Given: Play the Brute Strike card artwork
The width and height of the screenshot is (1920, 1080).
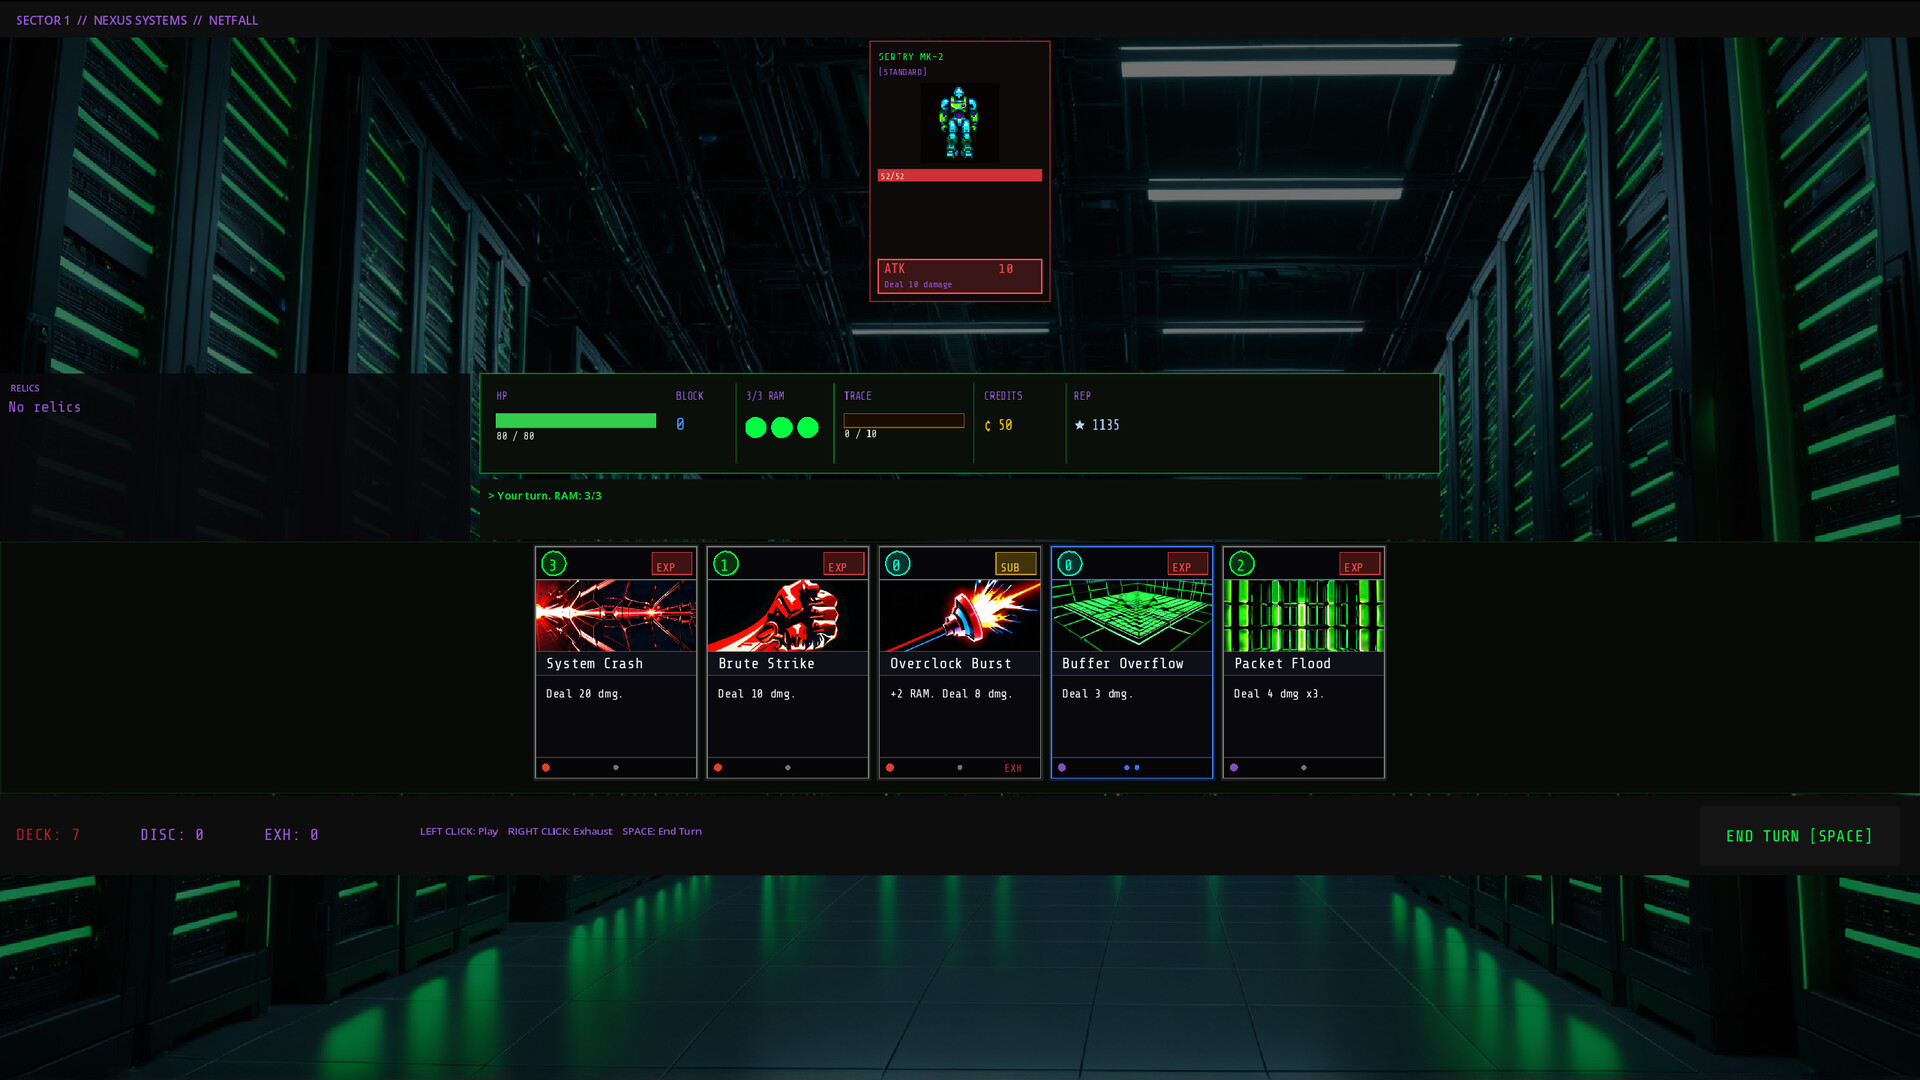Looking at the screenshot, I should [x=787, y=615].
